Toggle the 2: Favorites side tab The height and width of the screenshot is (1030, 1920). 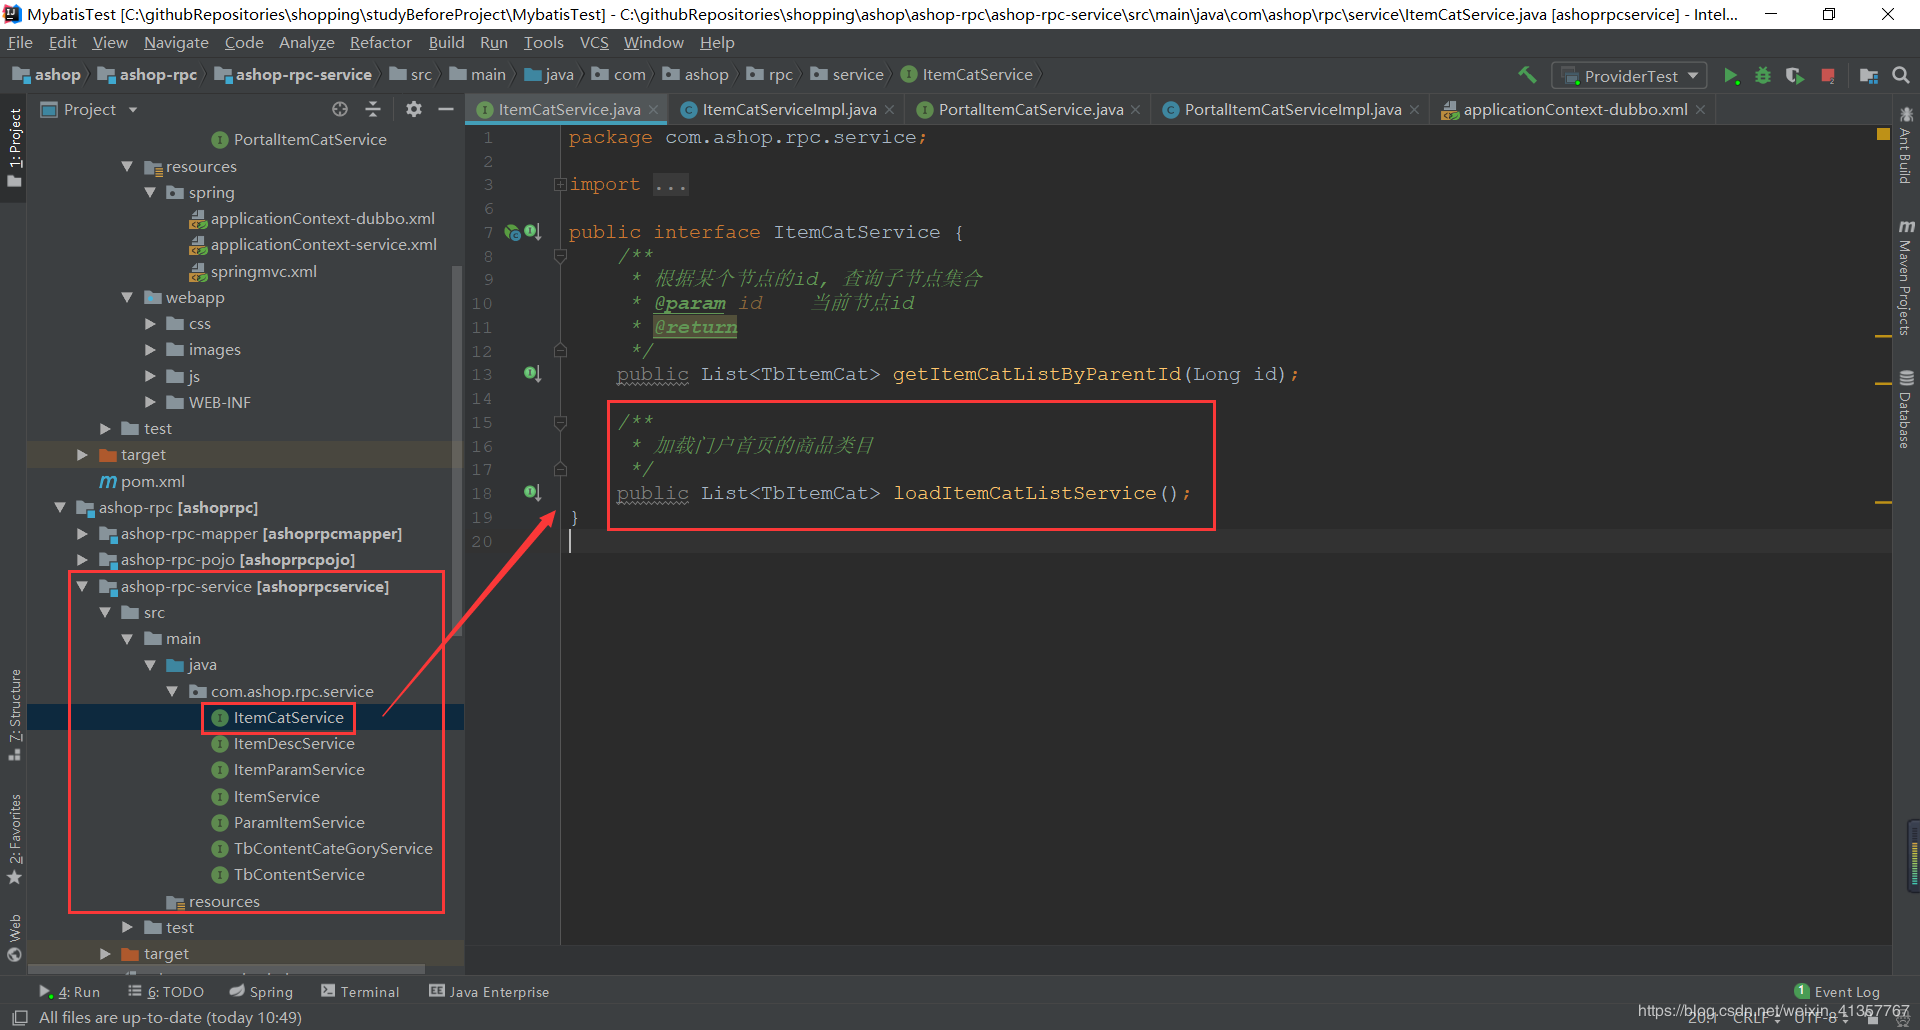14,838
